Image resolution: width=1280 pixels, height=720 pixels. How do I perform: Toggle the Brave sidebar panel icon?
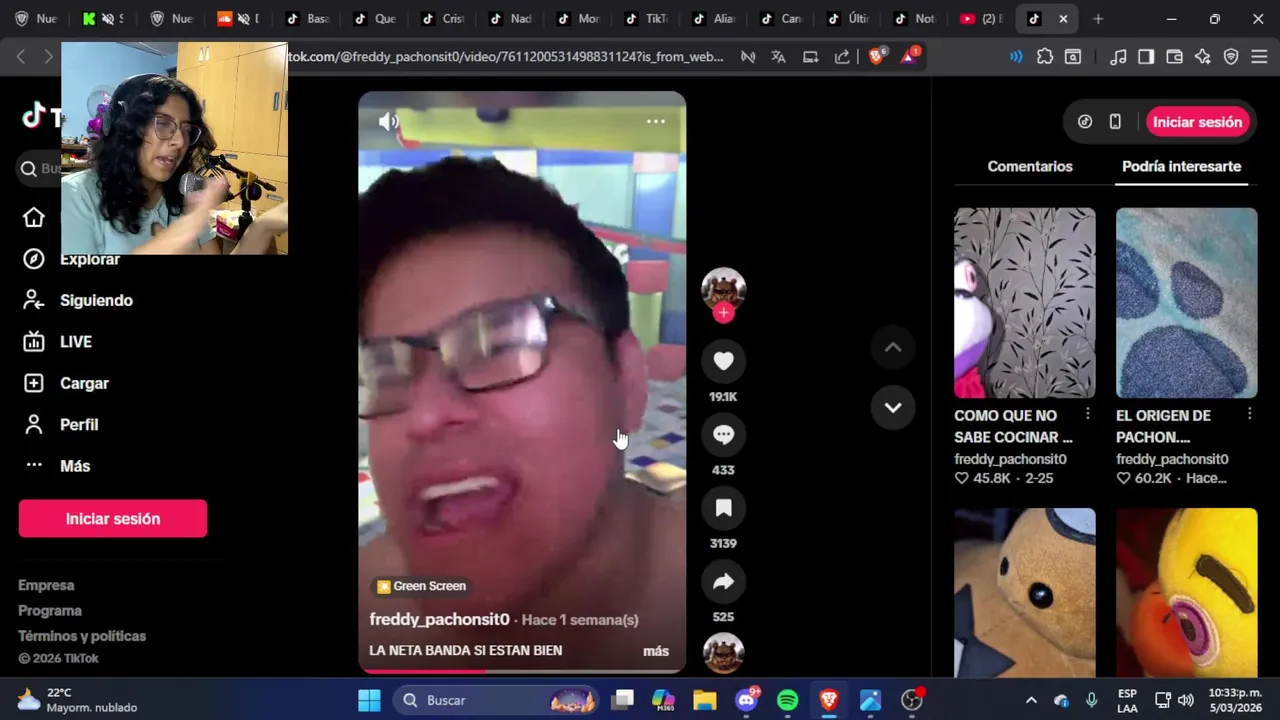coord(1146,57)
